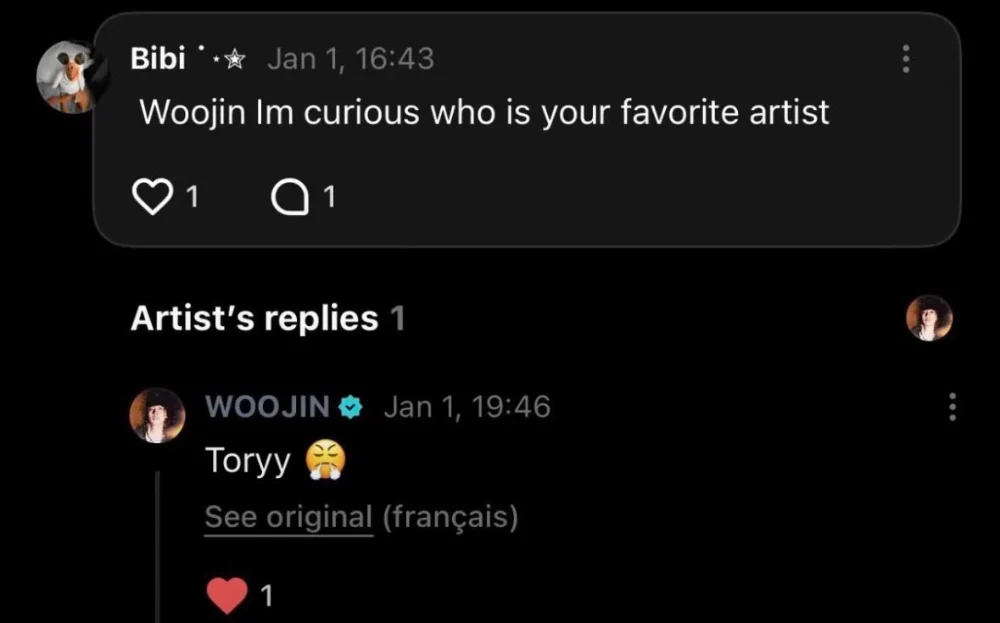The image size is (1000, 623).
Task: Open three-dot menu on Woojin's reply
Action: point(952,407)
